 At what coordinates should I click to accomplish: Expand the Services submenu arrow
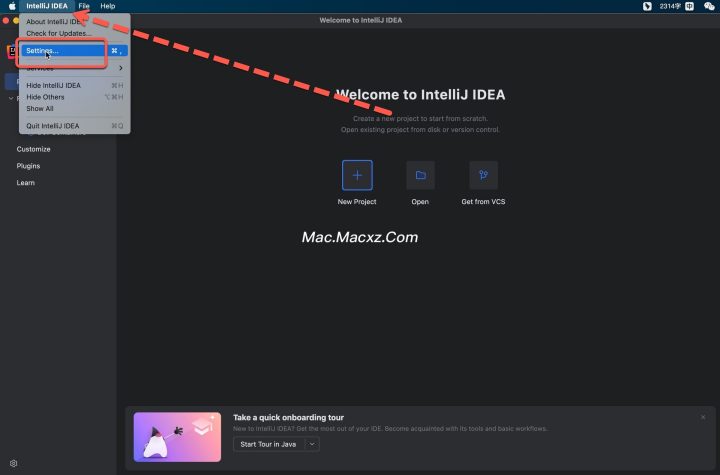point(121,68)
